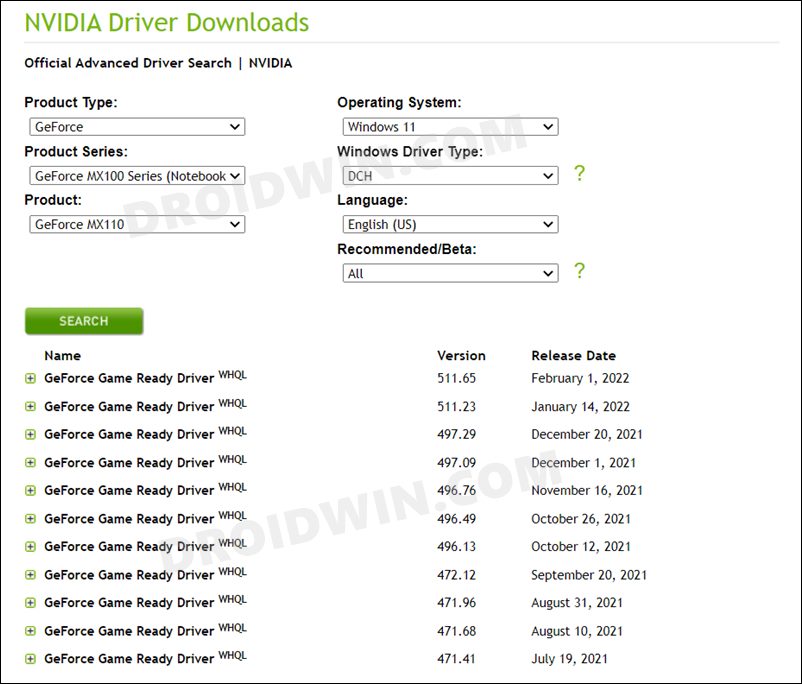Click the Version column header
The width and height of the screenshot is (802, 684).
click(461, 356)
